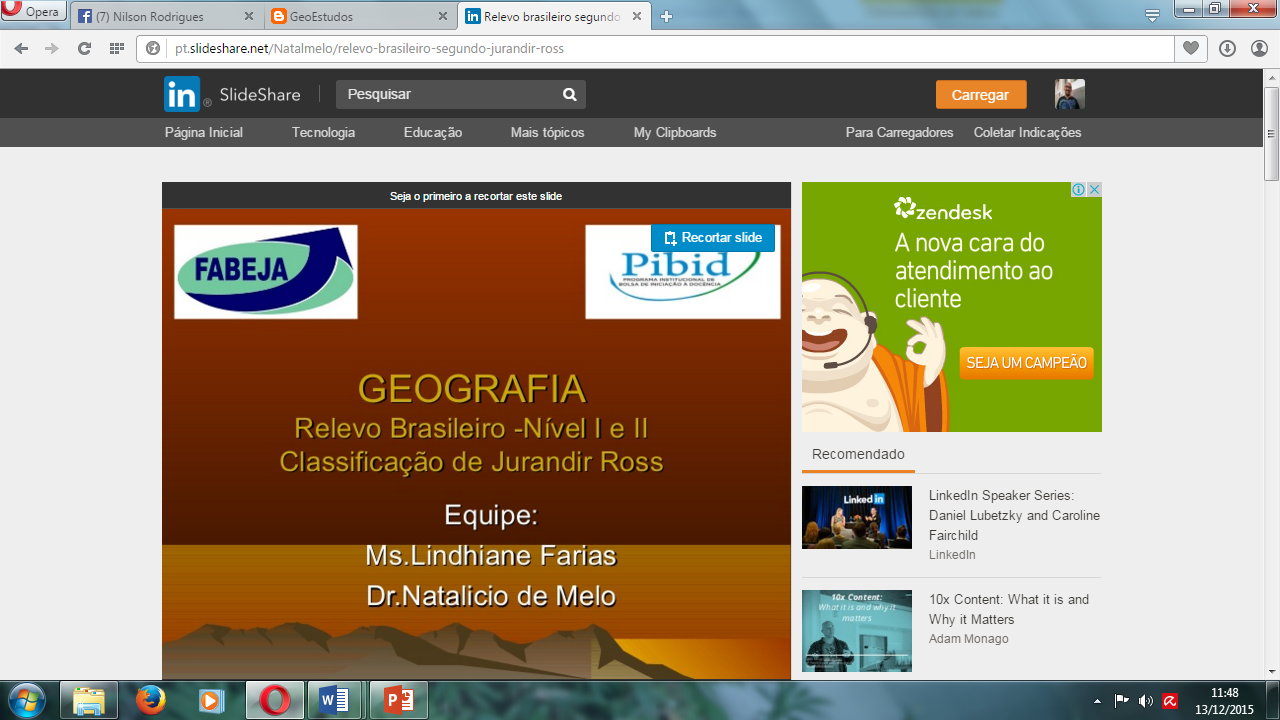
Task: Close the zendesk advertisement with the X
Action: [x=1094, y=190]
